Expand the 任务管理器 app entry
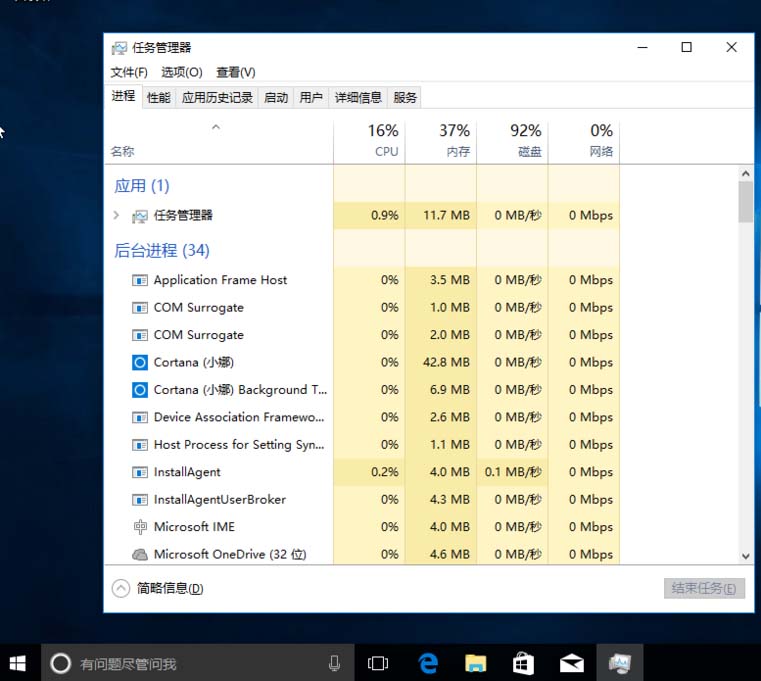This screenshot has height=681, width=761. pyautogui.click(x=117, y=215)
